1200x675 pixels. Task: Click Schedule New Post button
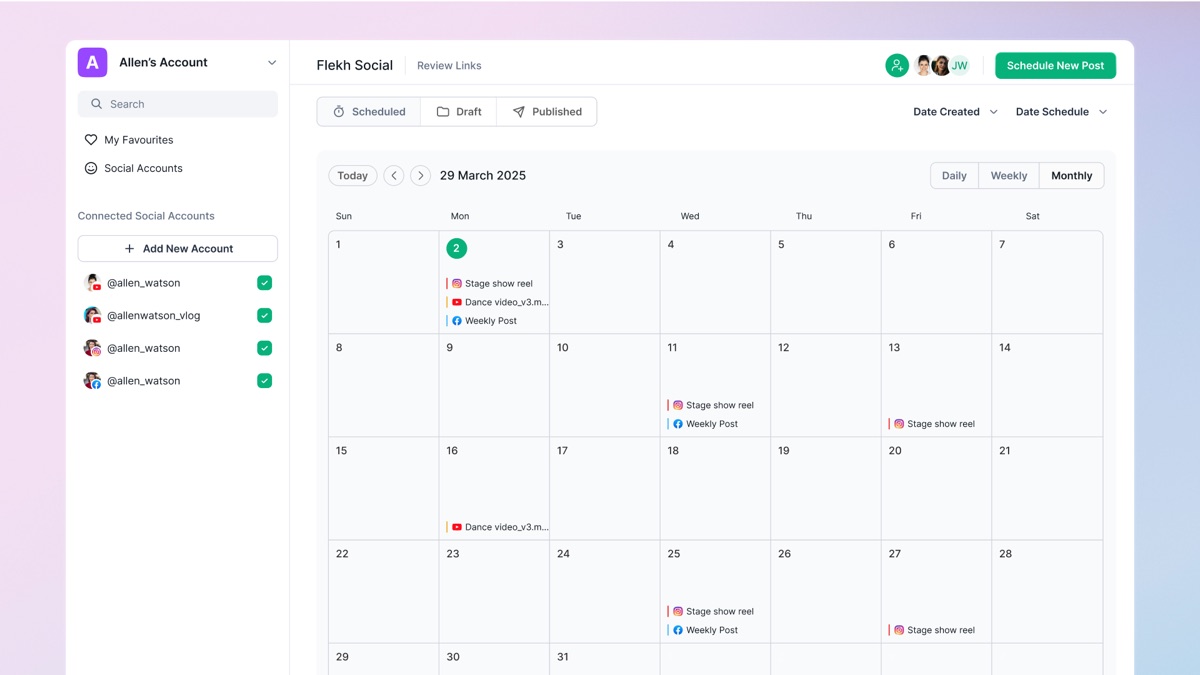pyautogui.click(x=1055, y=66)
